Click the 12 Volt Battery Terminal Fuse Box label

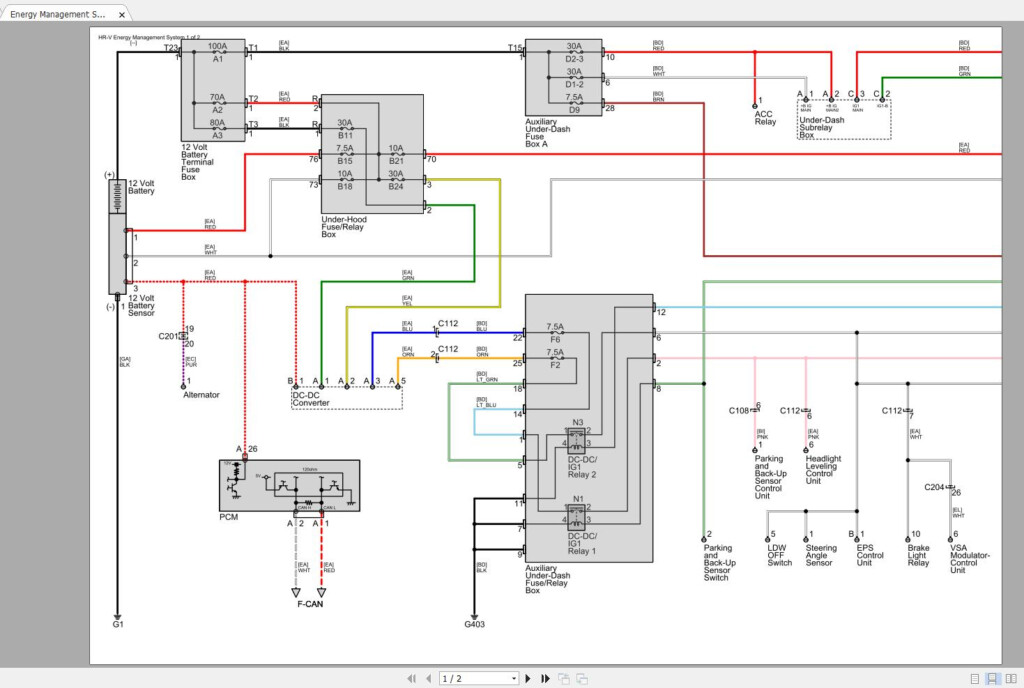click(197, 162)
